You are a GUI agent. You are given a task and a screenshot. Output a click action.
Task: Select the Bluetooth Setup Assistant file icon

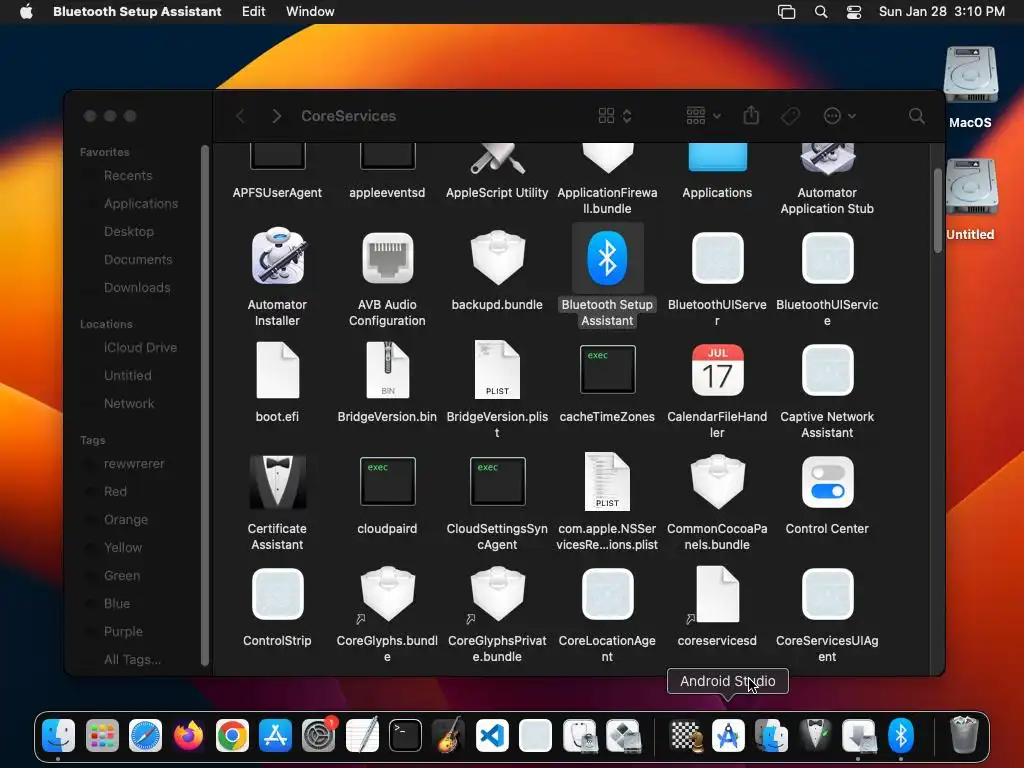pyautogui.click(x=607, y=257)
